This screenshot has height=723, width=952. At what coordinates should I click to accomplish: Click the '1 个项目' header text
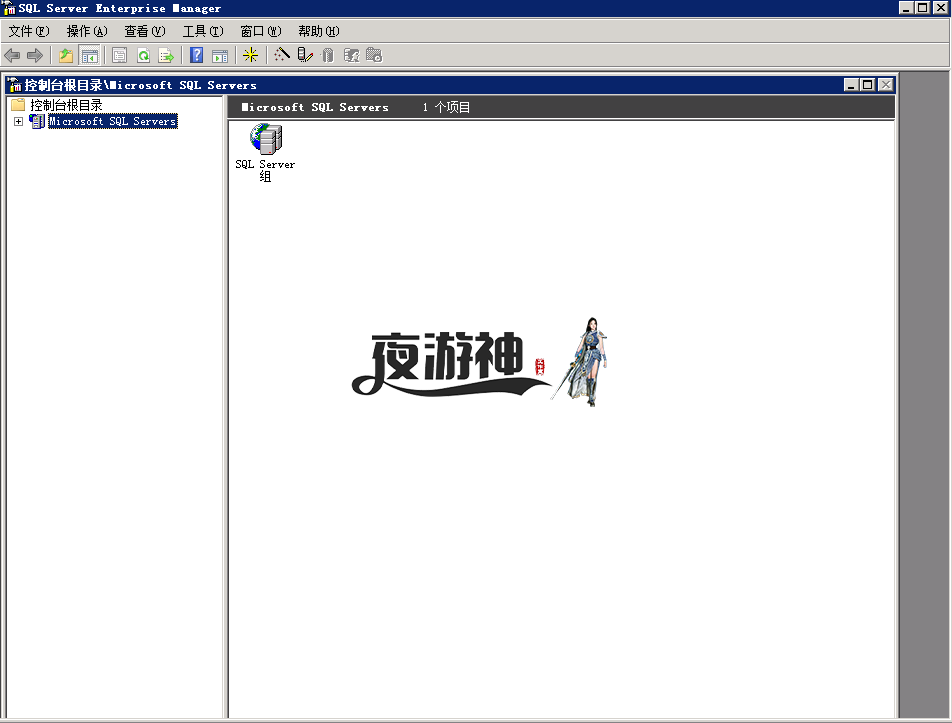pos(446,107)
